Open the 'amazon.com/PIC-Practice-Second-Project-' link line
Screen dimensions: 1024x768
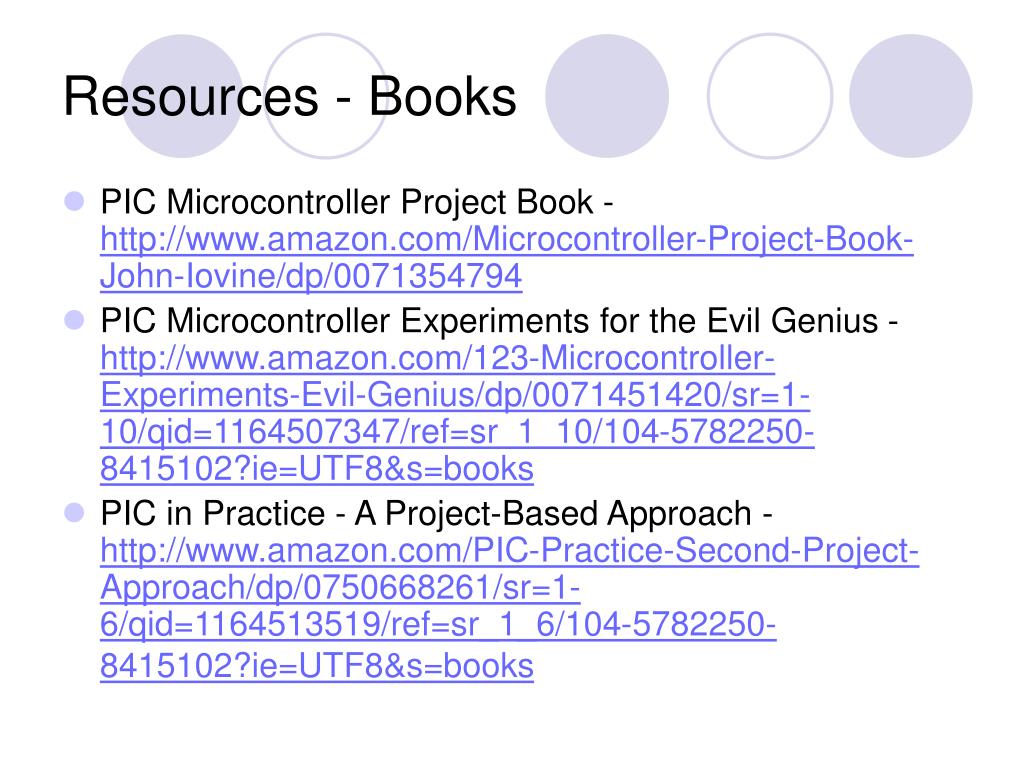click(509, 551)
